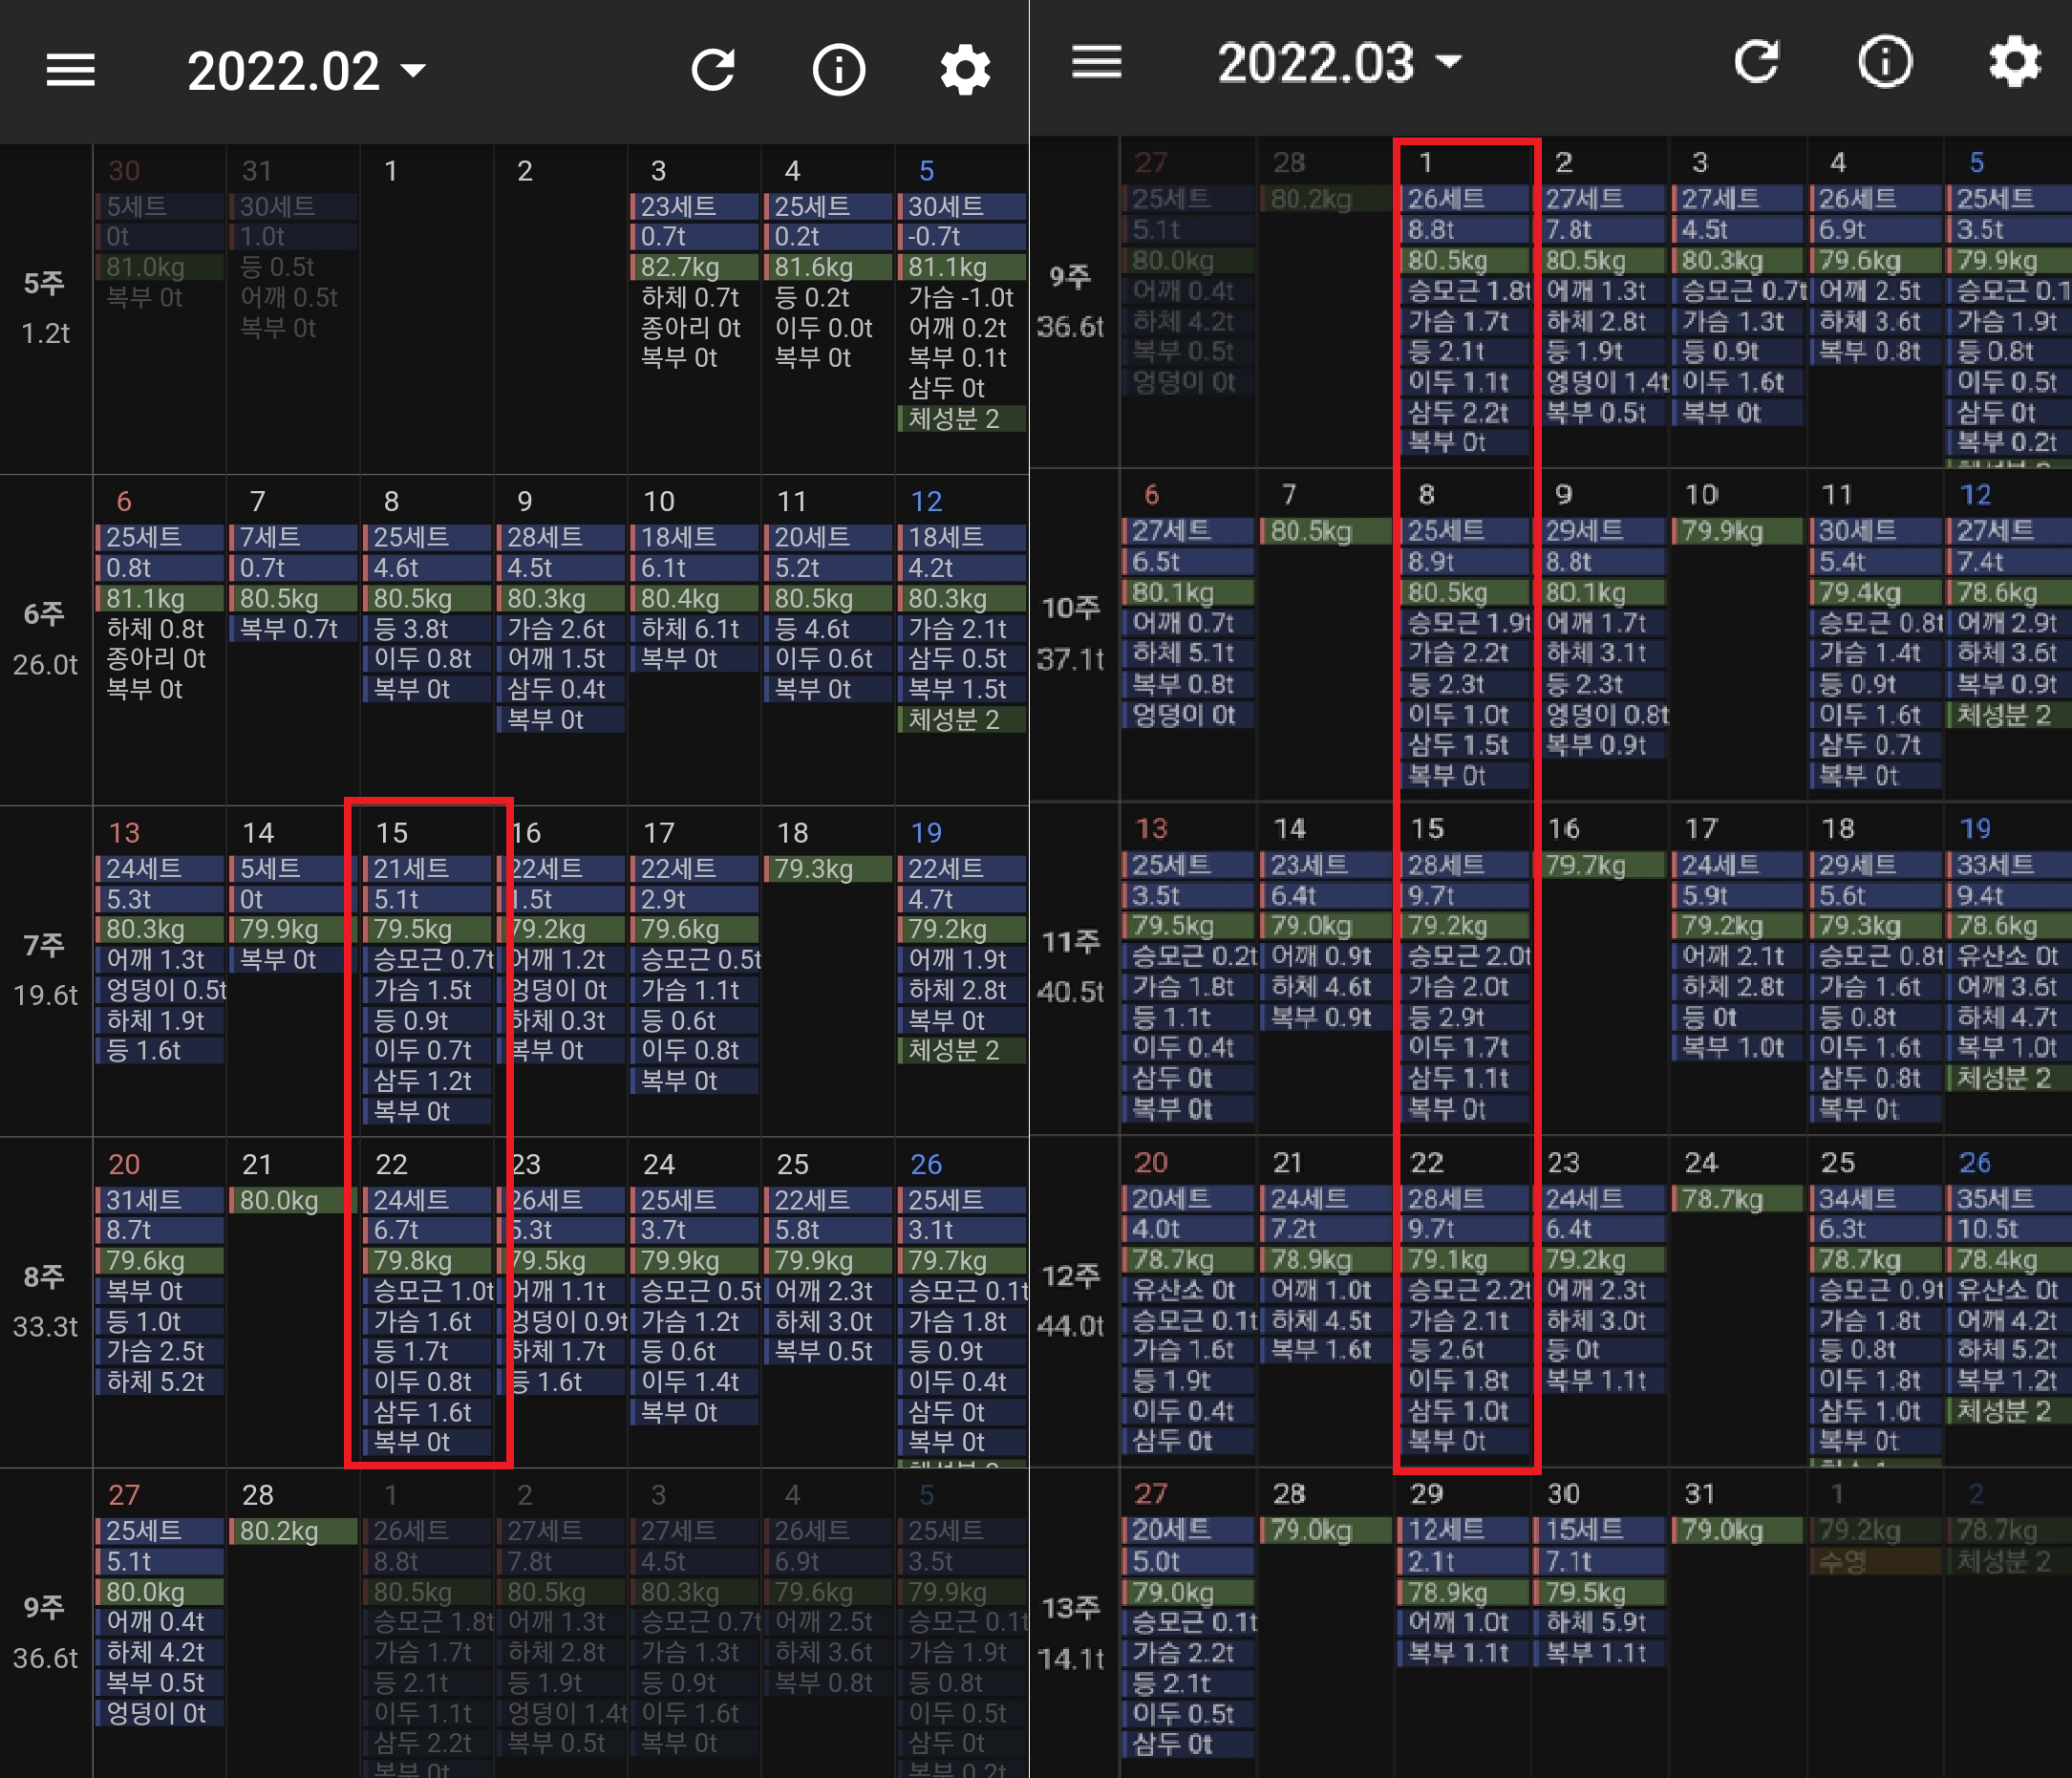Screen dimensions: 2072x1778
Task: Tap the 체성분 2 tag on February 12
Action: 961,719
